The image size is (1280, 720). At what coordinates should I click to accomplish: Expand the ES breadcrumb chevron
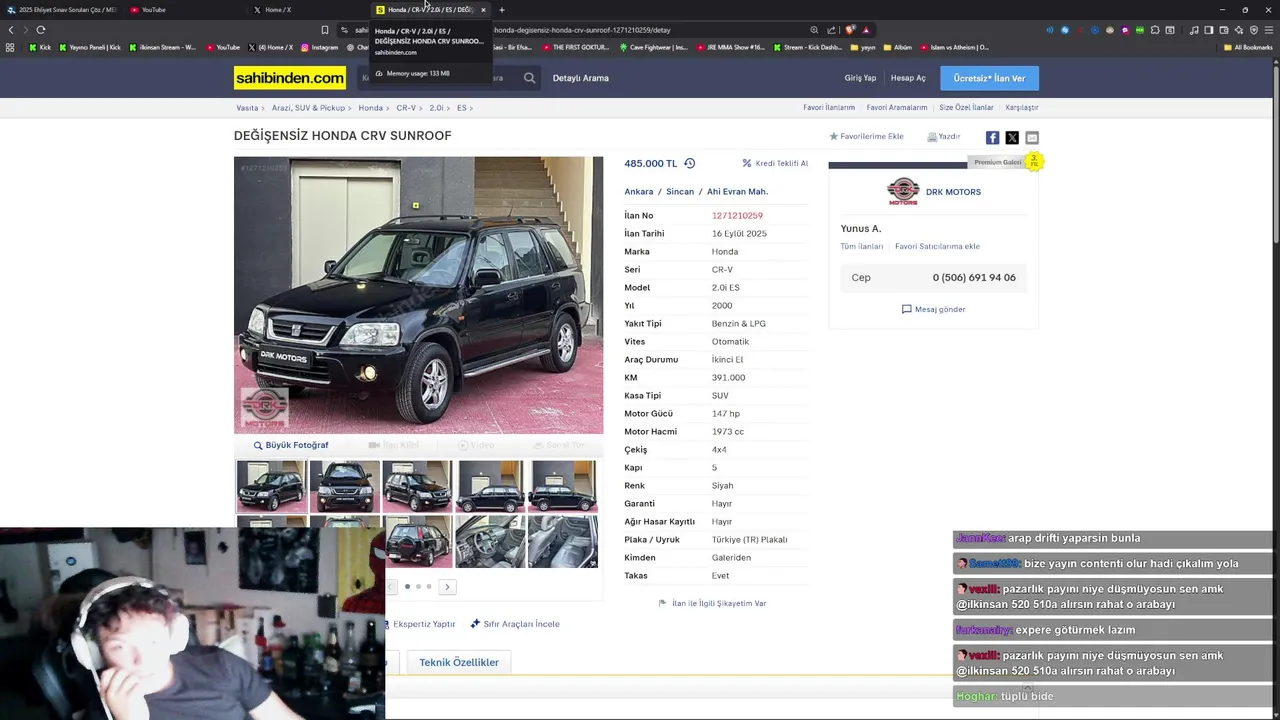point(471,108)
